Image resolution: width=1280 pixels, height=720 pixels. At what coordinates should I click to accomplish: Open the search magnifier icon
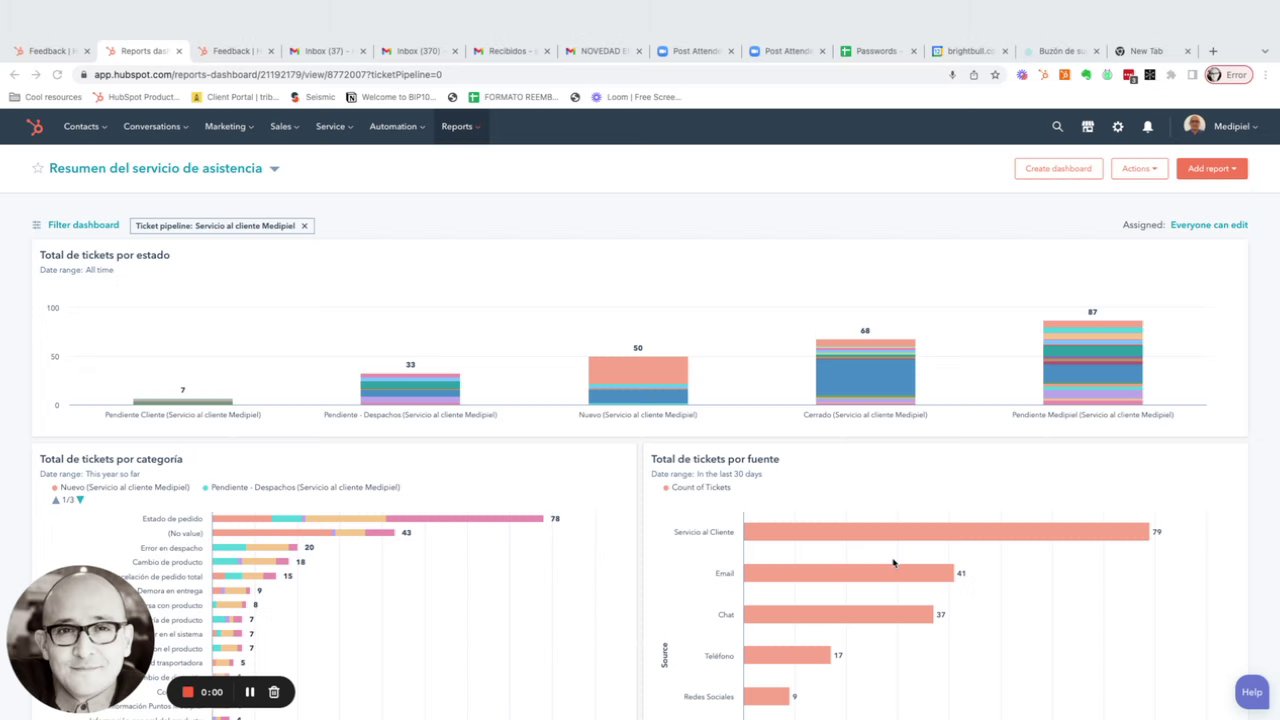click(x=1057, y=127)
